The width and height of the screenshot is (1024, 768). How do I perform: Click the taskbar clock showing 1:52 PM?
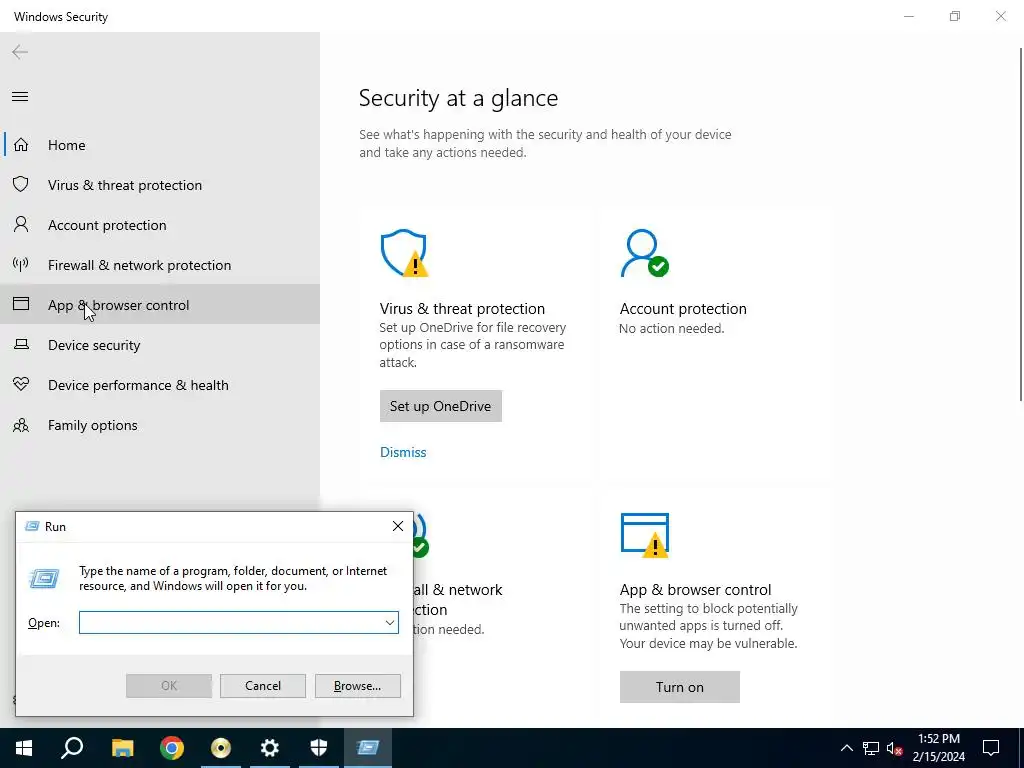click(938, 748)
